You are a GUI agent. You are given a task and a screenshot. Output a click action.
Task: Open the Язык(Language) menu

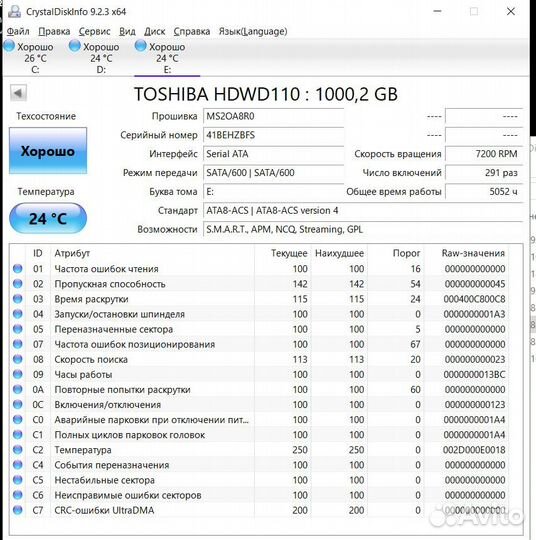pos(253,31)
